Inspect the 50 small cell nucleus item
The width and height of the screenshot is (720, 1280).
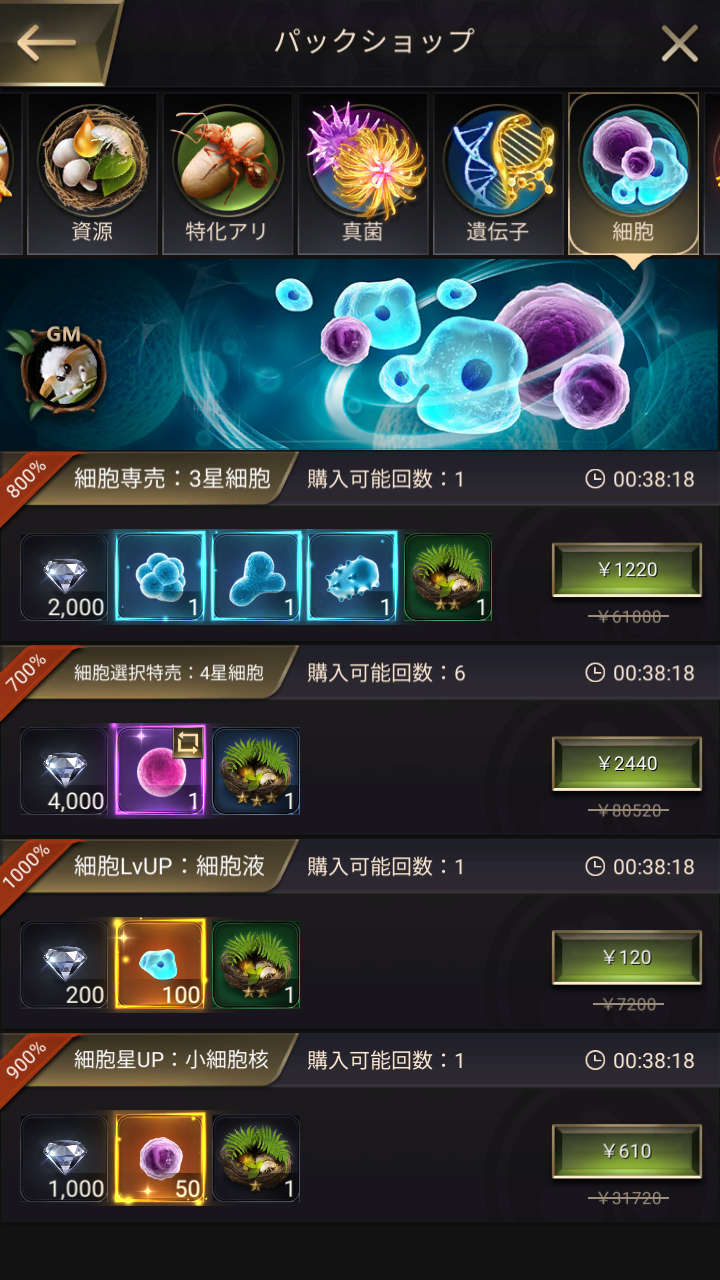pos(161,1159)
